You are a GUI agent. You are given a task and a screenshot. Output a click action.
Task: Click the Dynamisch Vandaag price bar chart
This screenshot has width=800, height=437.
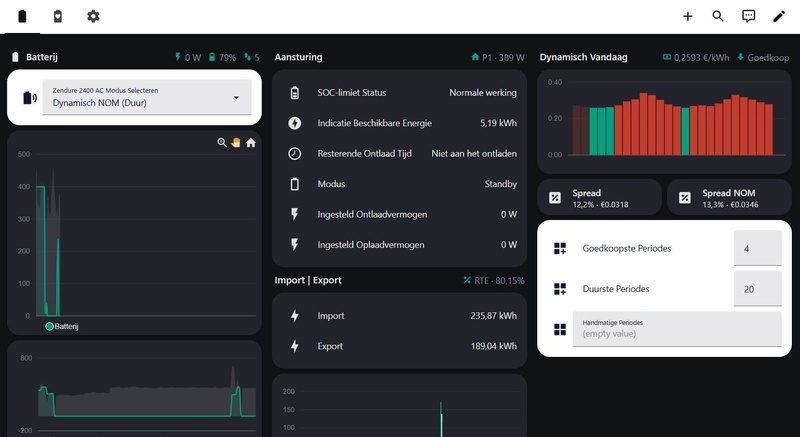click(664, 121)
